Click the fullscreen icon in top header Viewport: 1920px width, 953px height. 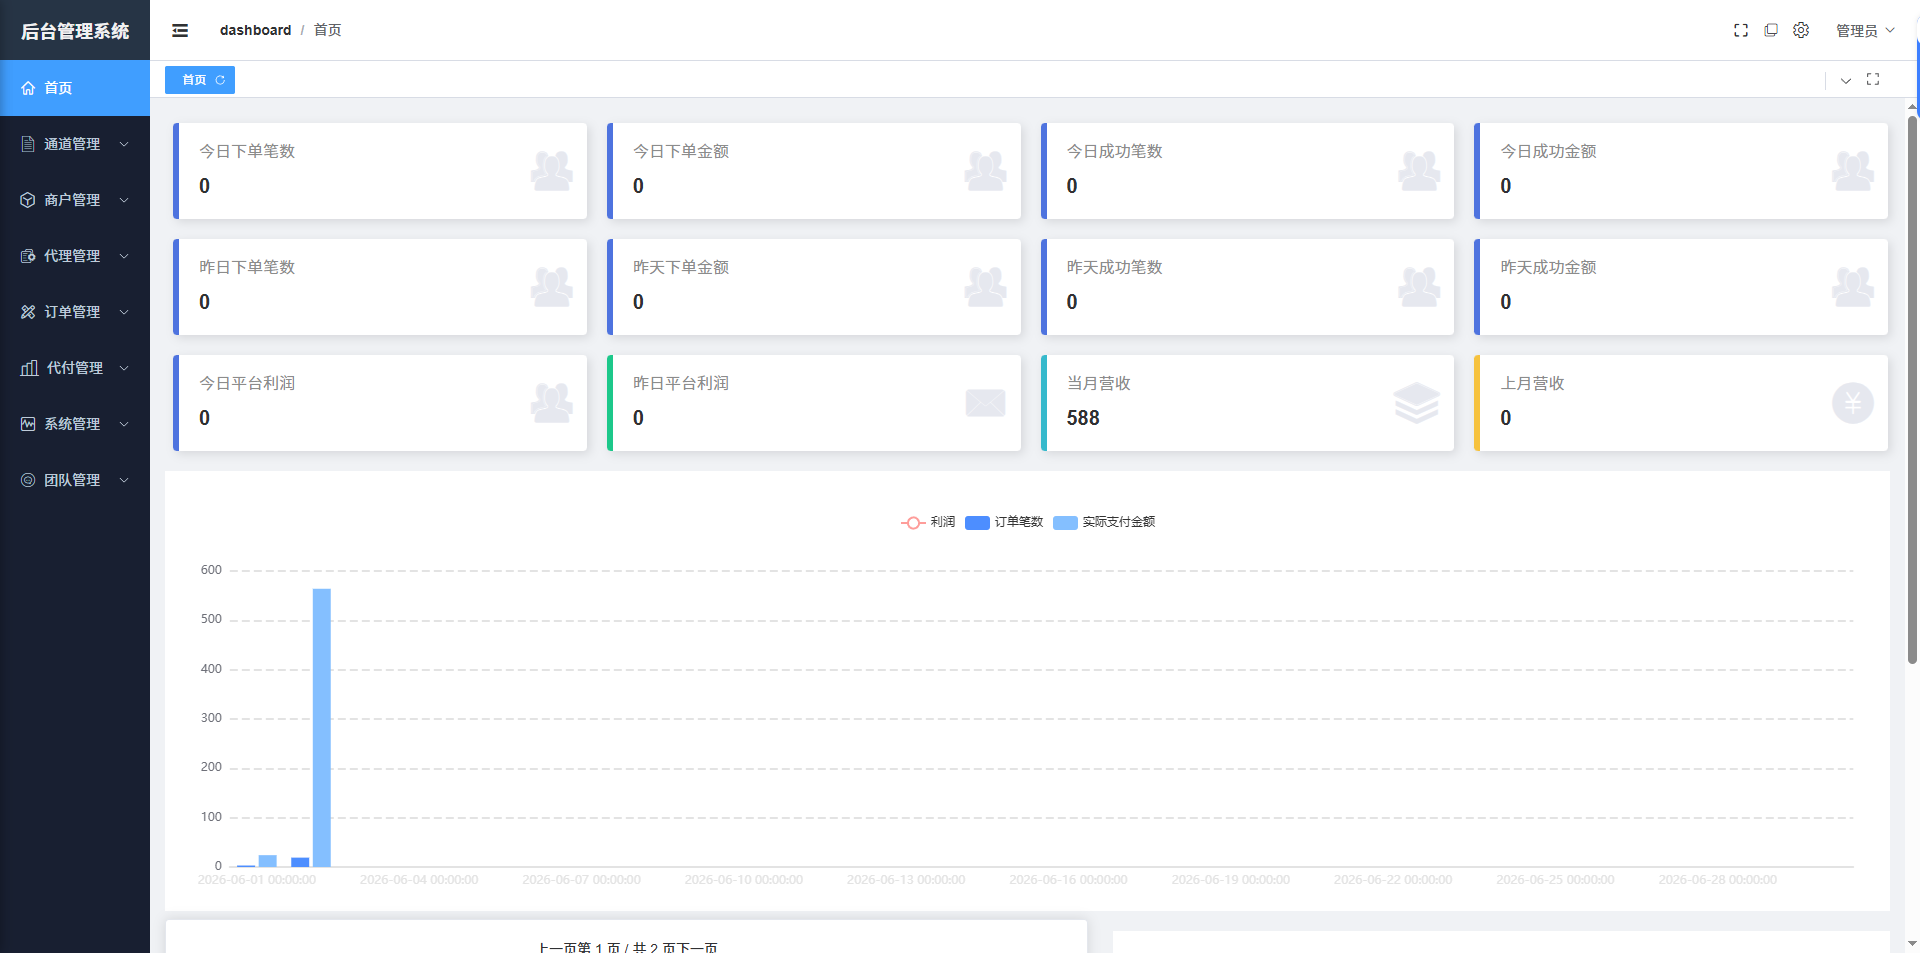[x=1741, y=31]
